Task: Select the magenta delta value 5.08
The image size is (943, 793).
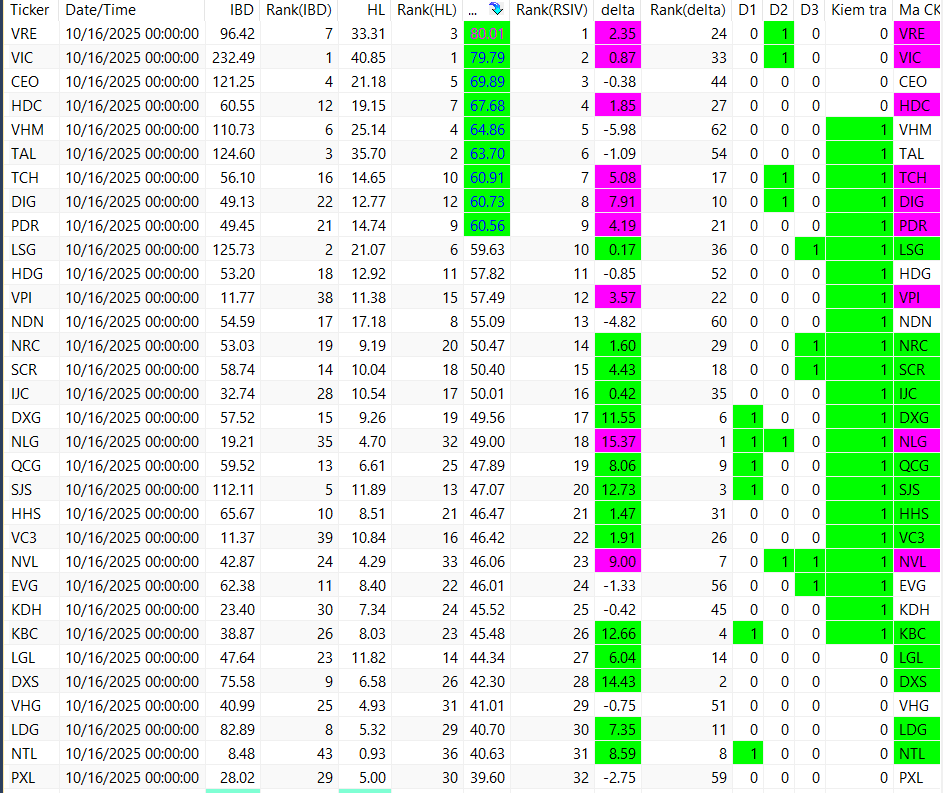Action: (618, 178)
